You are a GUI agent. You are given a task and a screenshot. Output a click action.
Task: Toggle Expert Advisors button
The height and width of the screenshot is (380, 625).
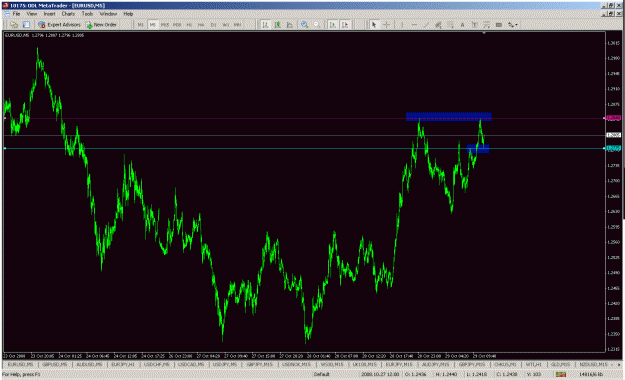(59, 25)
